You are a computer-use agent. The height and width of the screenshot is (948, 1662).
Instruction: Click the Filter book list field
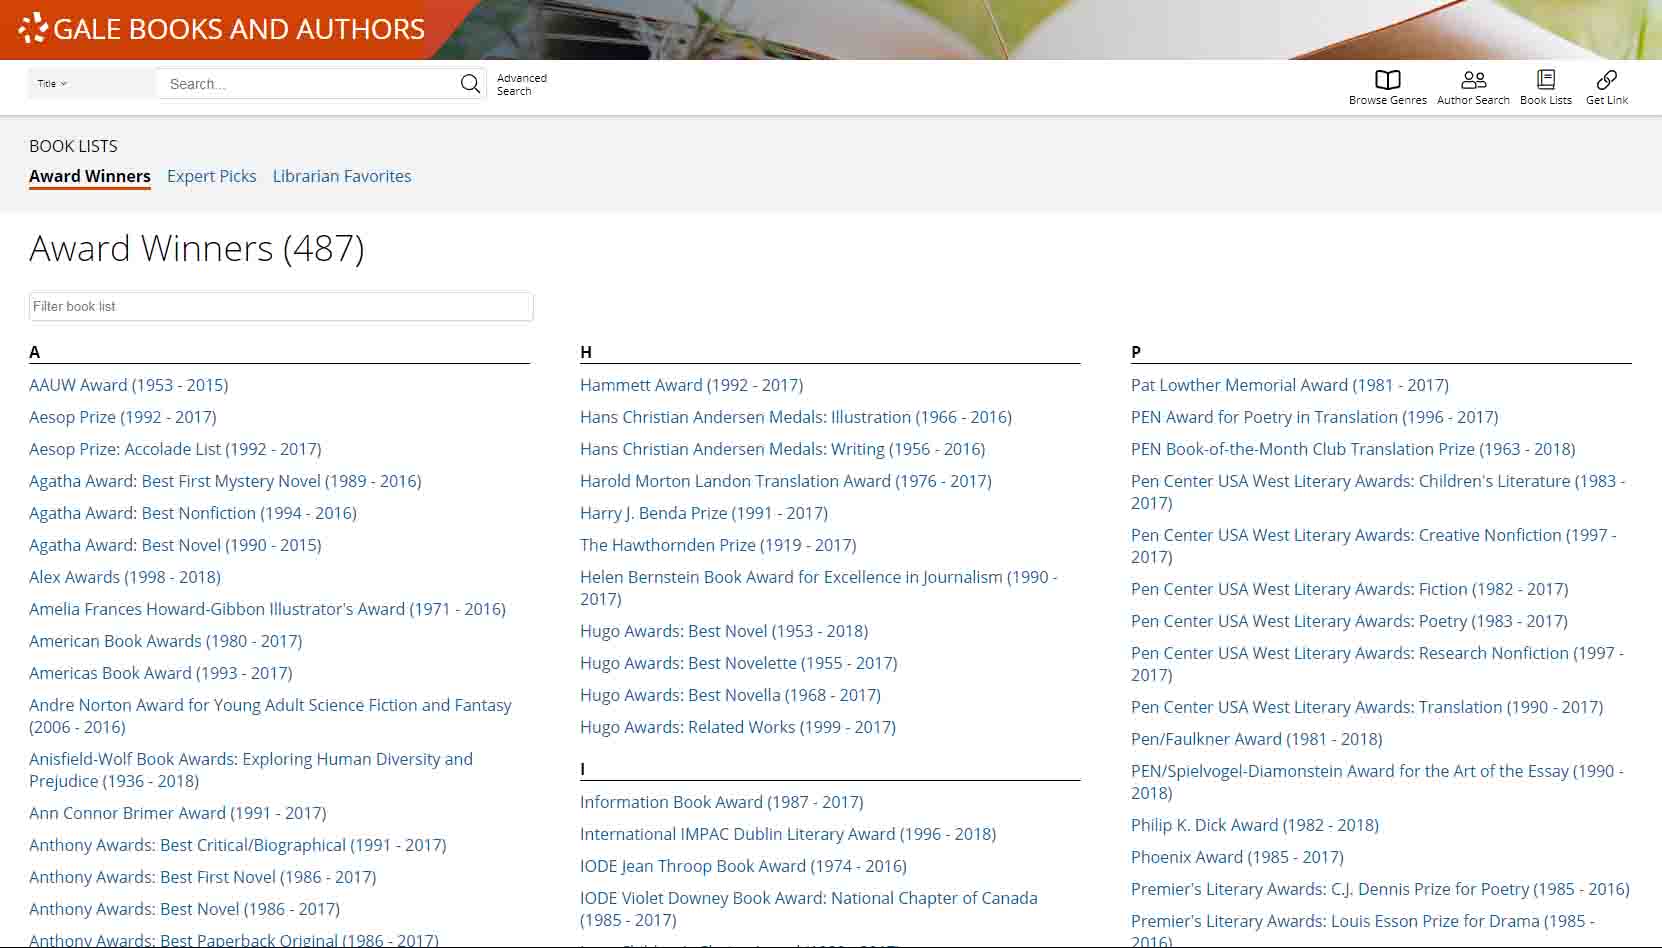tap(281, 306)
